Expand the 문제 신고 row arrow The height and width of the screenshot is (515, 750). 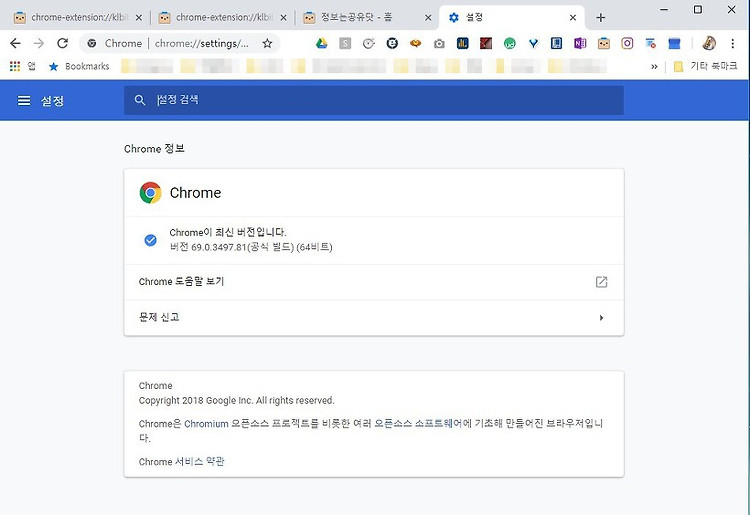click(x=601, y=318)
